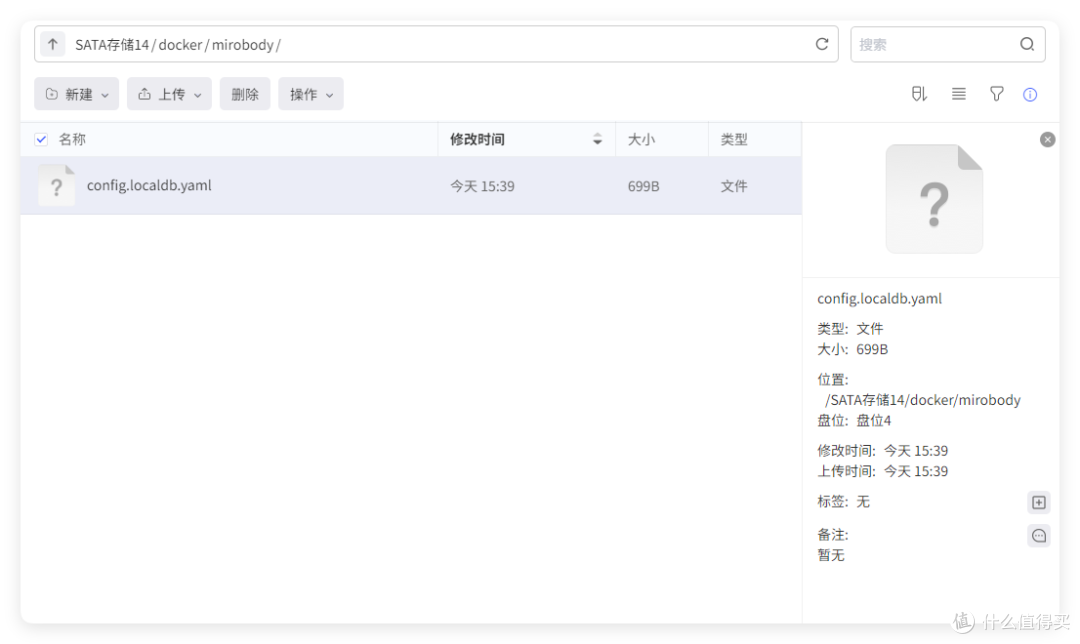Click mirobody in the path bar
Image resolution: width=1080 pixels, height=644 pixels.
[x=242, y=45]
